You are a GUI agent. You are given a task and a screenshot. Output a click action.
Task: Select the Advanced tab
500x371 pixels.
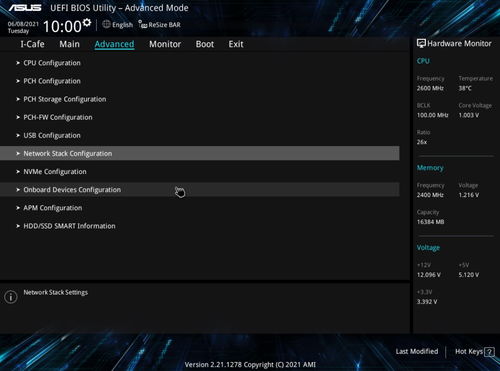coord(114,44)
